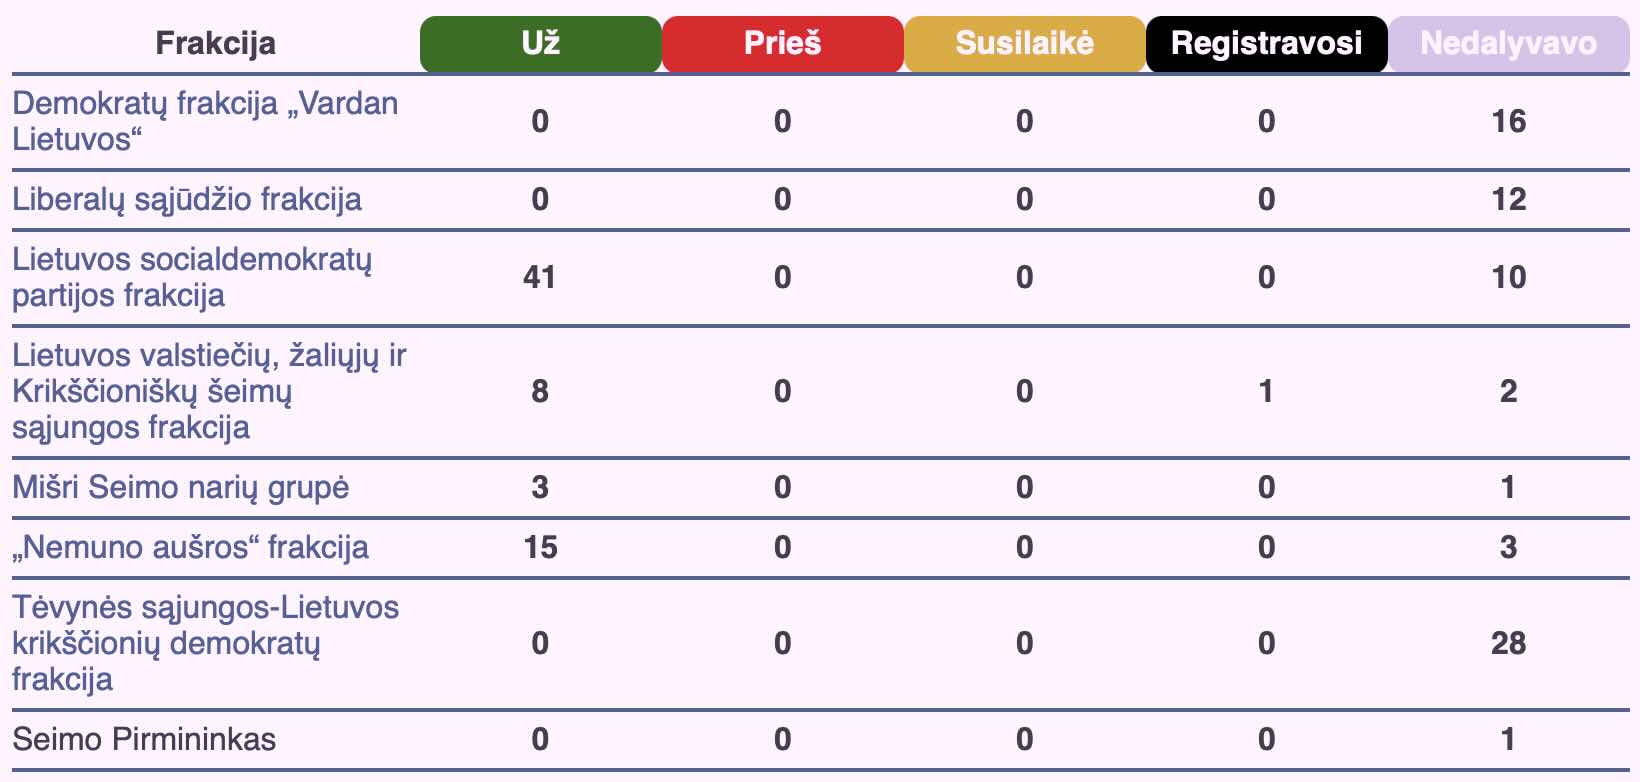Click the Seimo Pirmininkas row label

pos(144,739)
